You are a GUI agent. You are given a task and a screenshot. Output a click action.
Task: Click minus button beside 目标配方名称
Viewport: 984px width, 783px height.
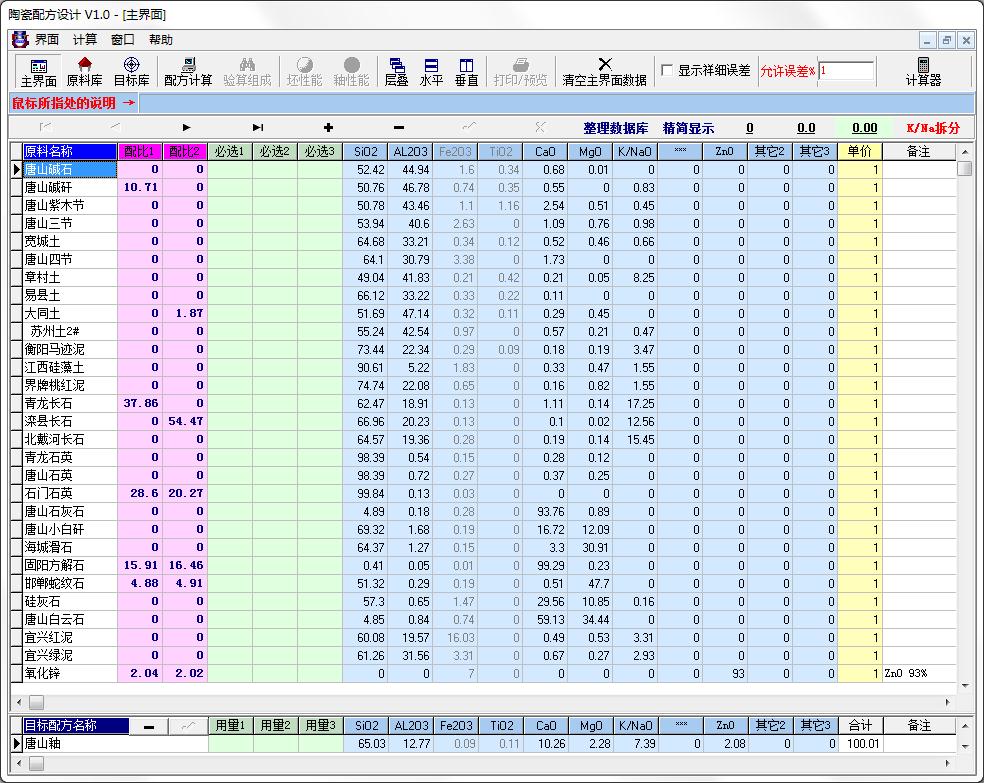(149, 727)
